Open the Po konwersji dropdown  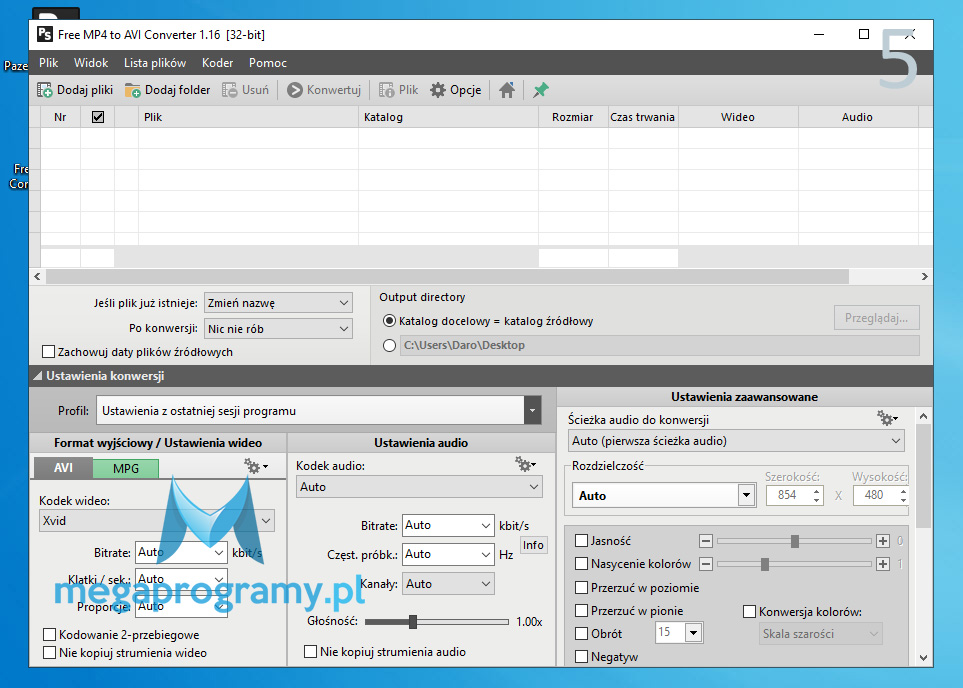pos(278,329)
